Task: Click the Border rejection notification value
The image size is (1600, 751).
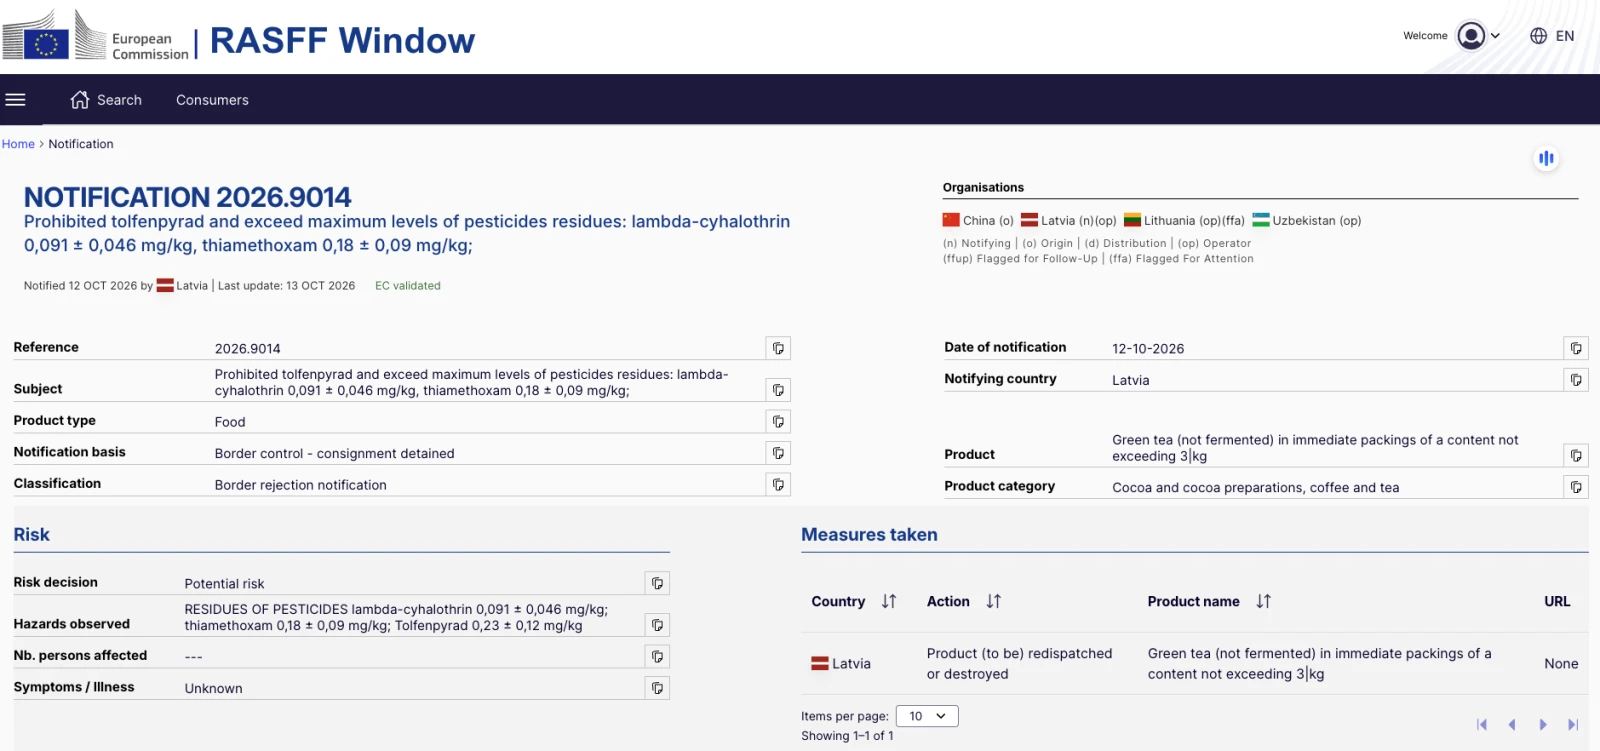Action: [301, 485]
